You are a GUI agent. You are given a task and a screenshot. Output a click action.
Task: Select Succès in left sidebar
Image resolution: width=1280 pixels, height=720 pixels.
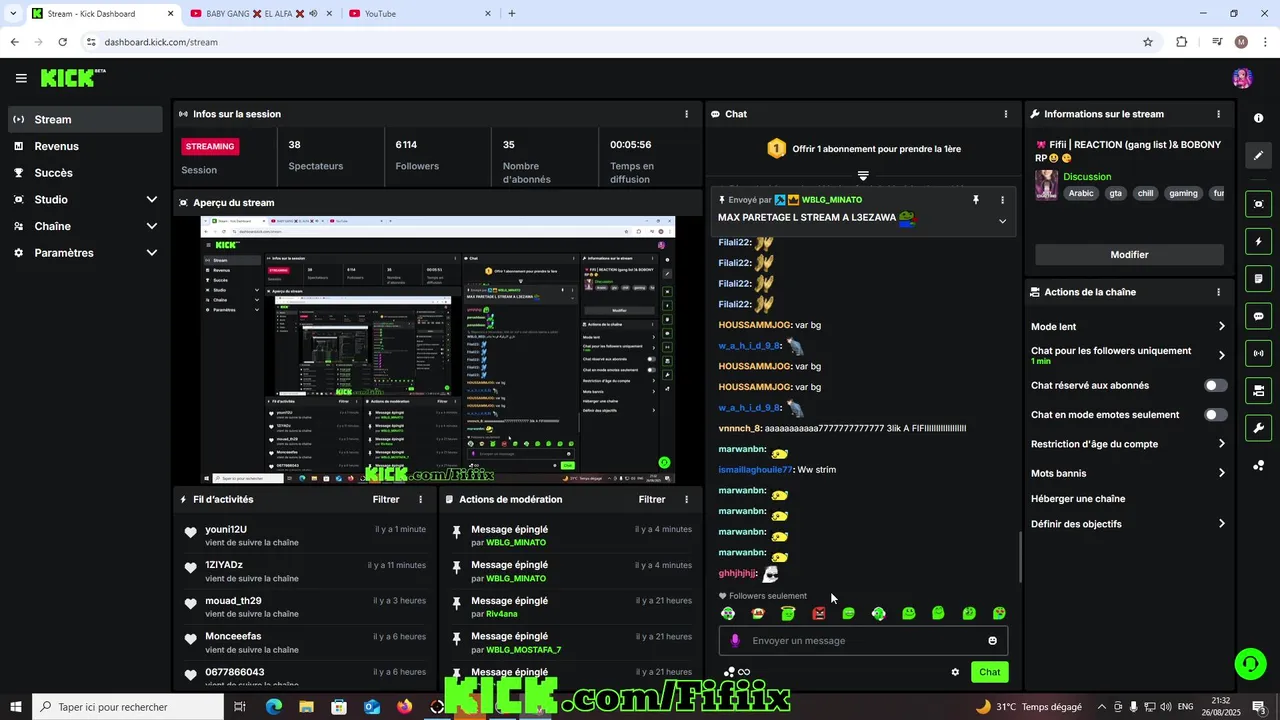[x=85, y=173]
